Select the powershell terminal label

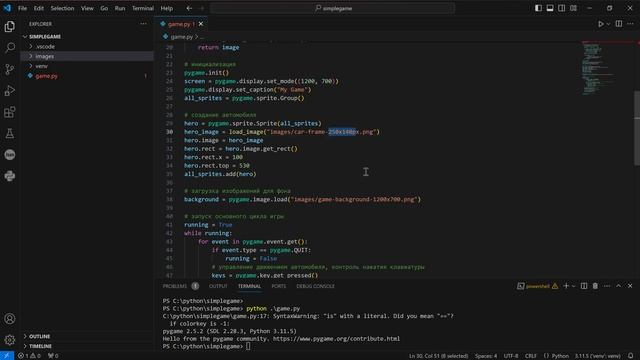[x=538, y=286]
